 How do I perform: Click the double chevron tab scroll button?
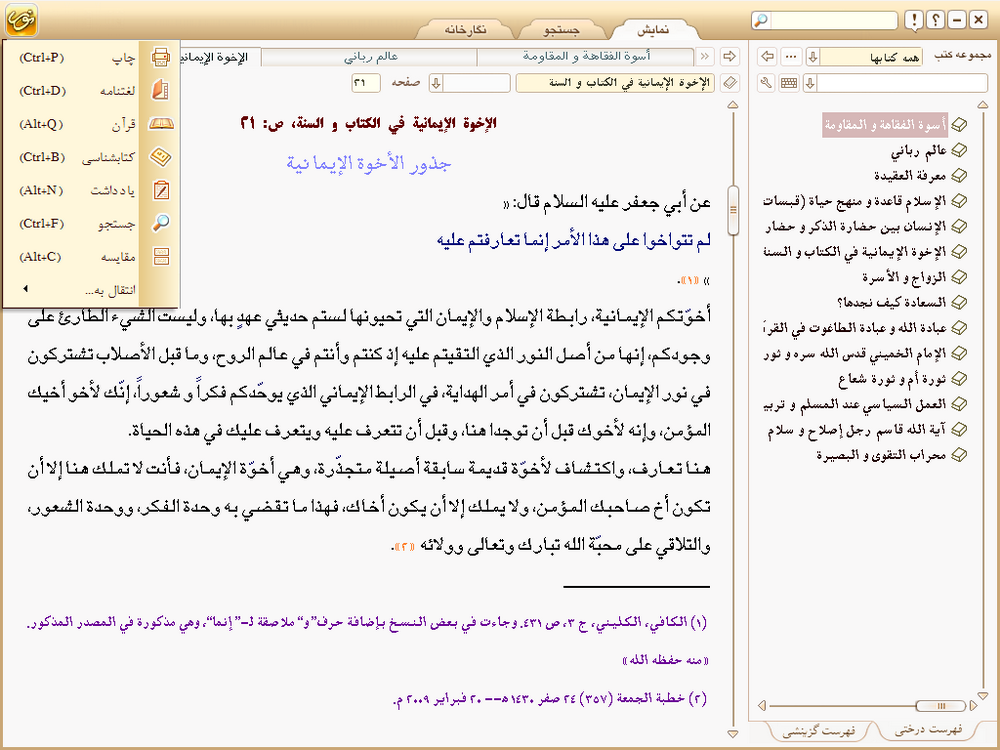(x=705, y=56)
